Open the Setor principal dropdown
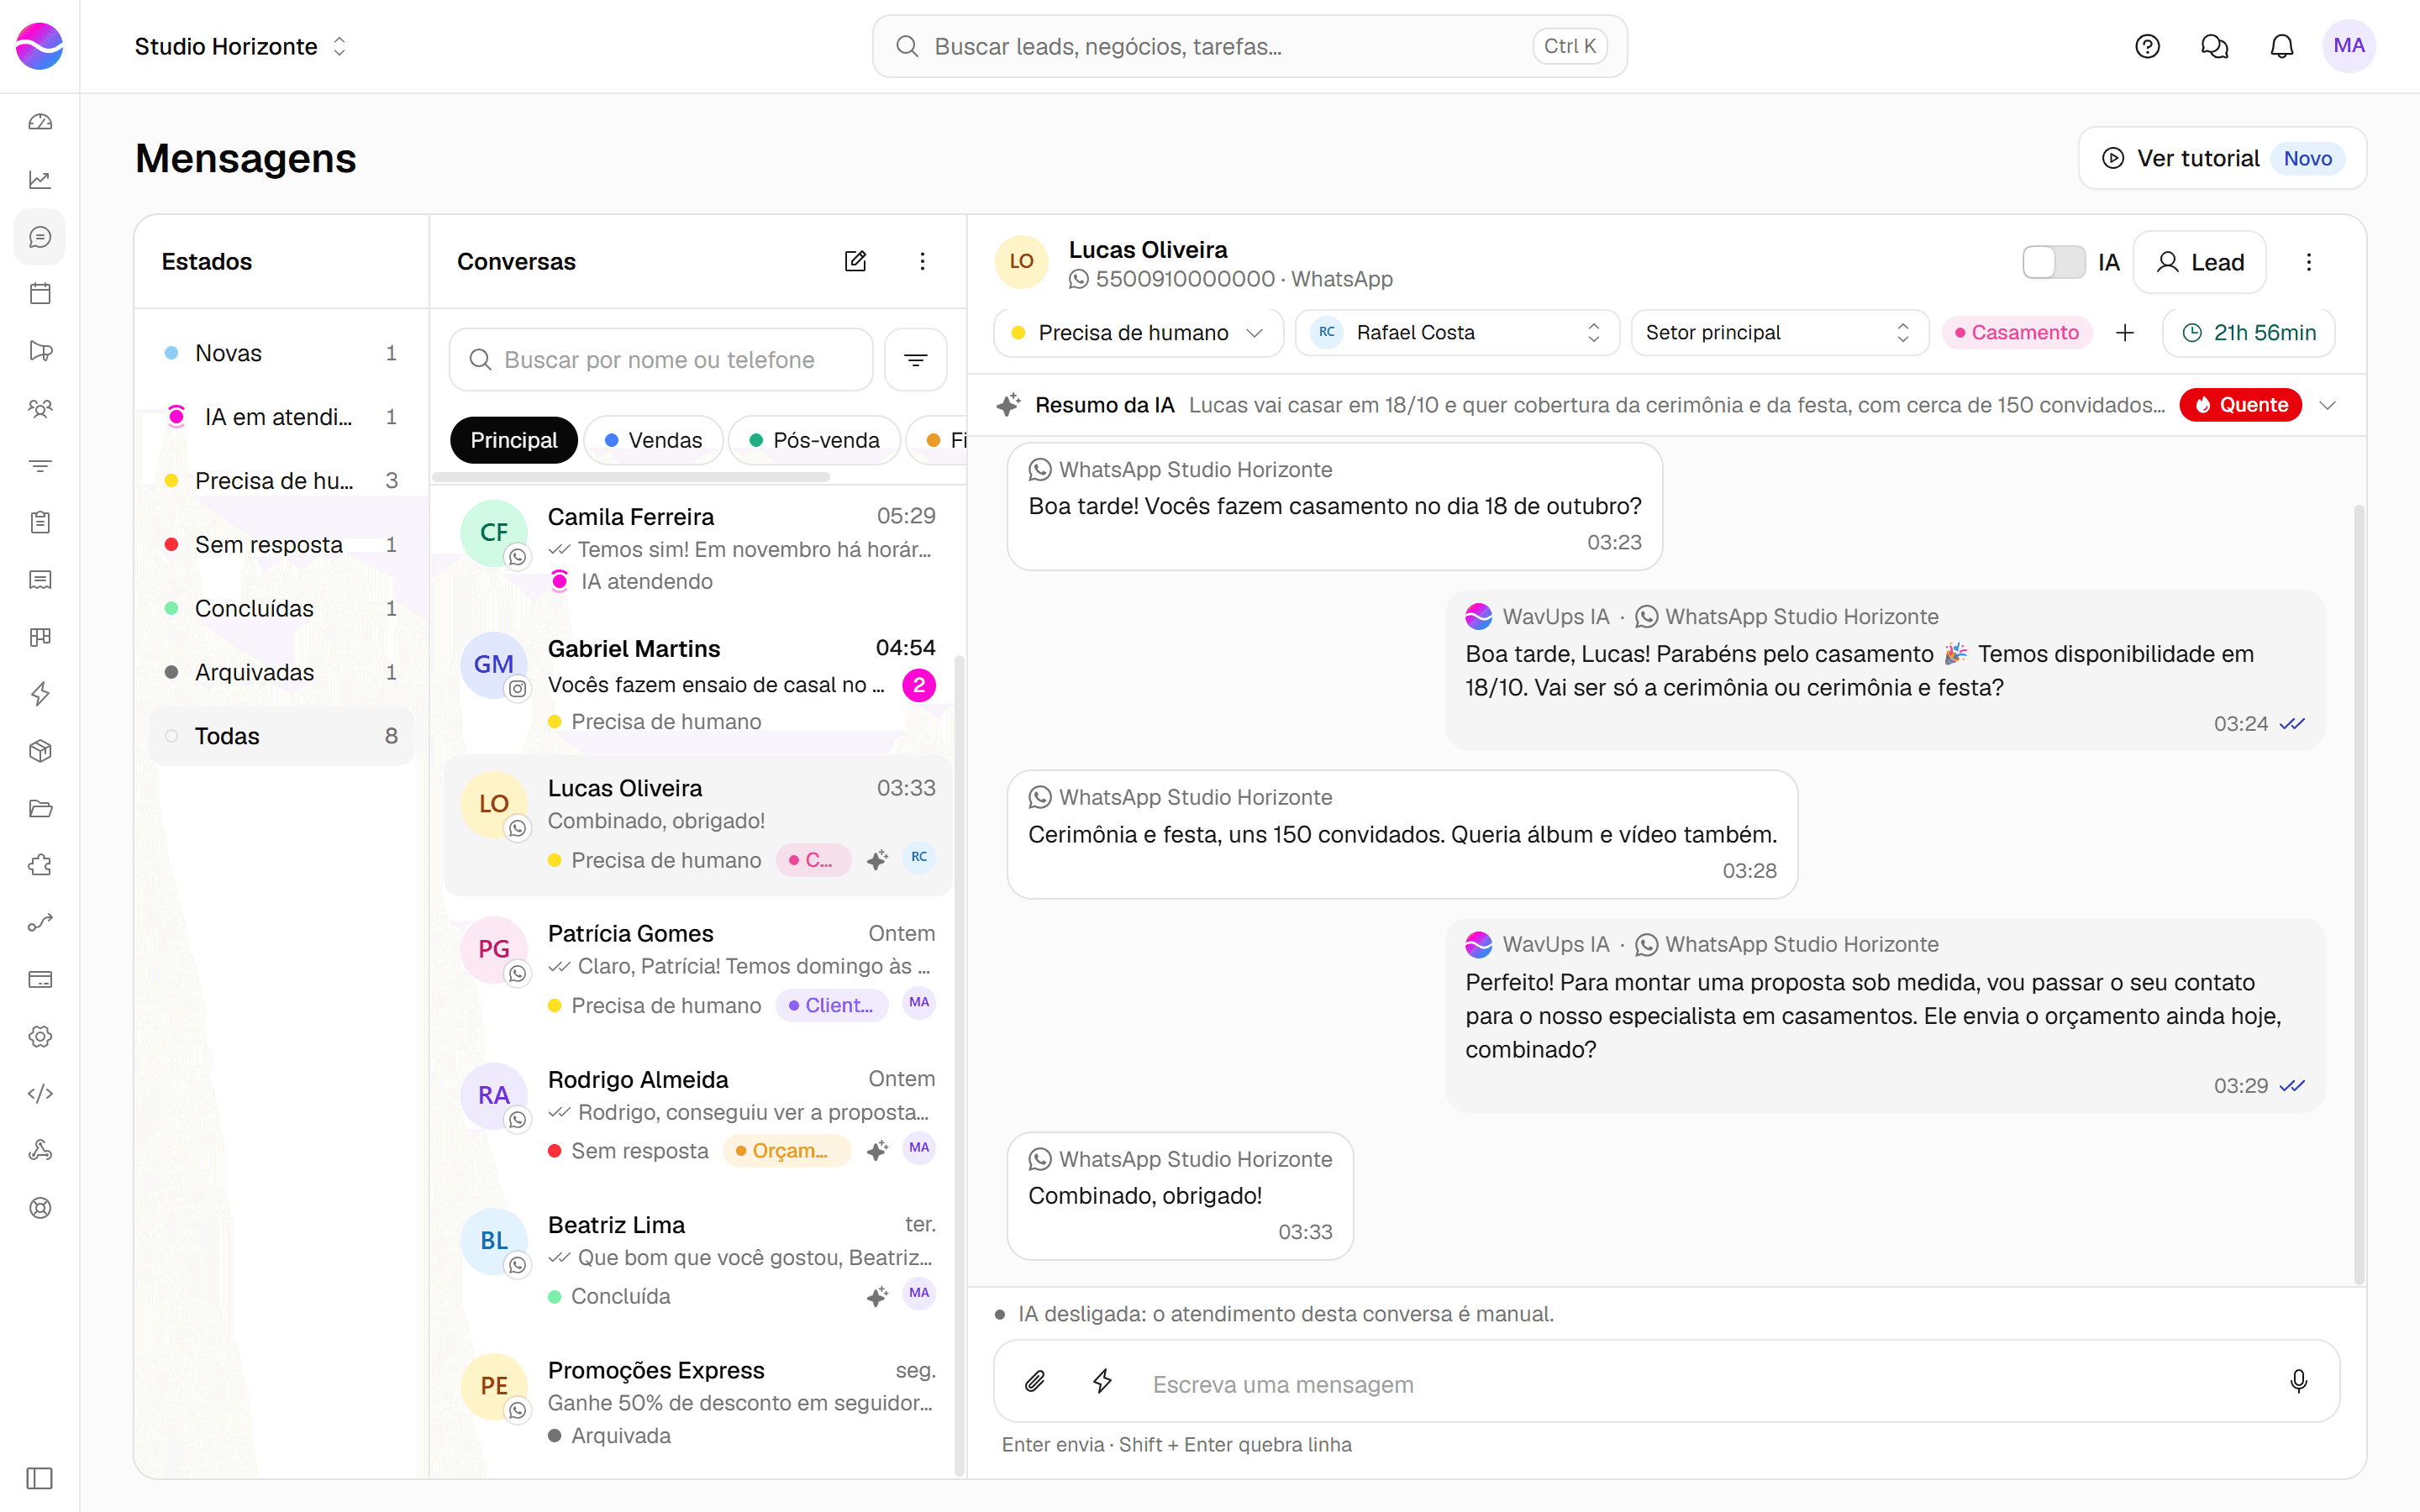 [x=1779, y=333]
